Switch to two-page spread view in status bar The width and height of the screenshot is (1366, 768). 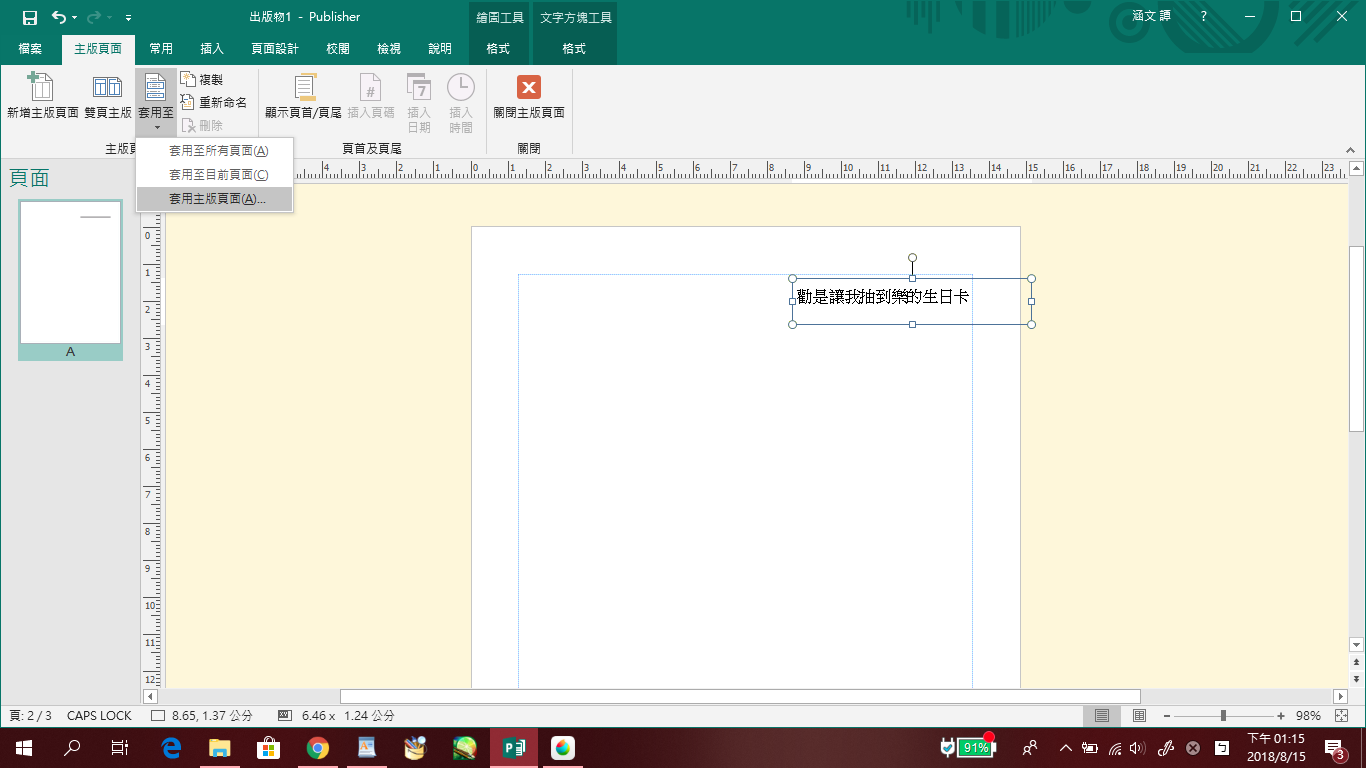pyautogui.click(x=1139, y=716)
